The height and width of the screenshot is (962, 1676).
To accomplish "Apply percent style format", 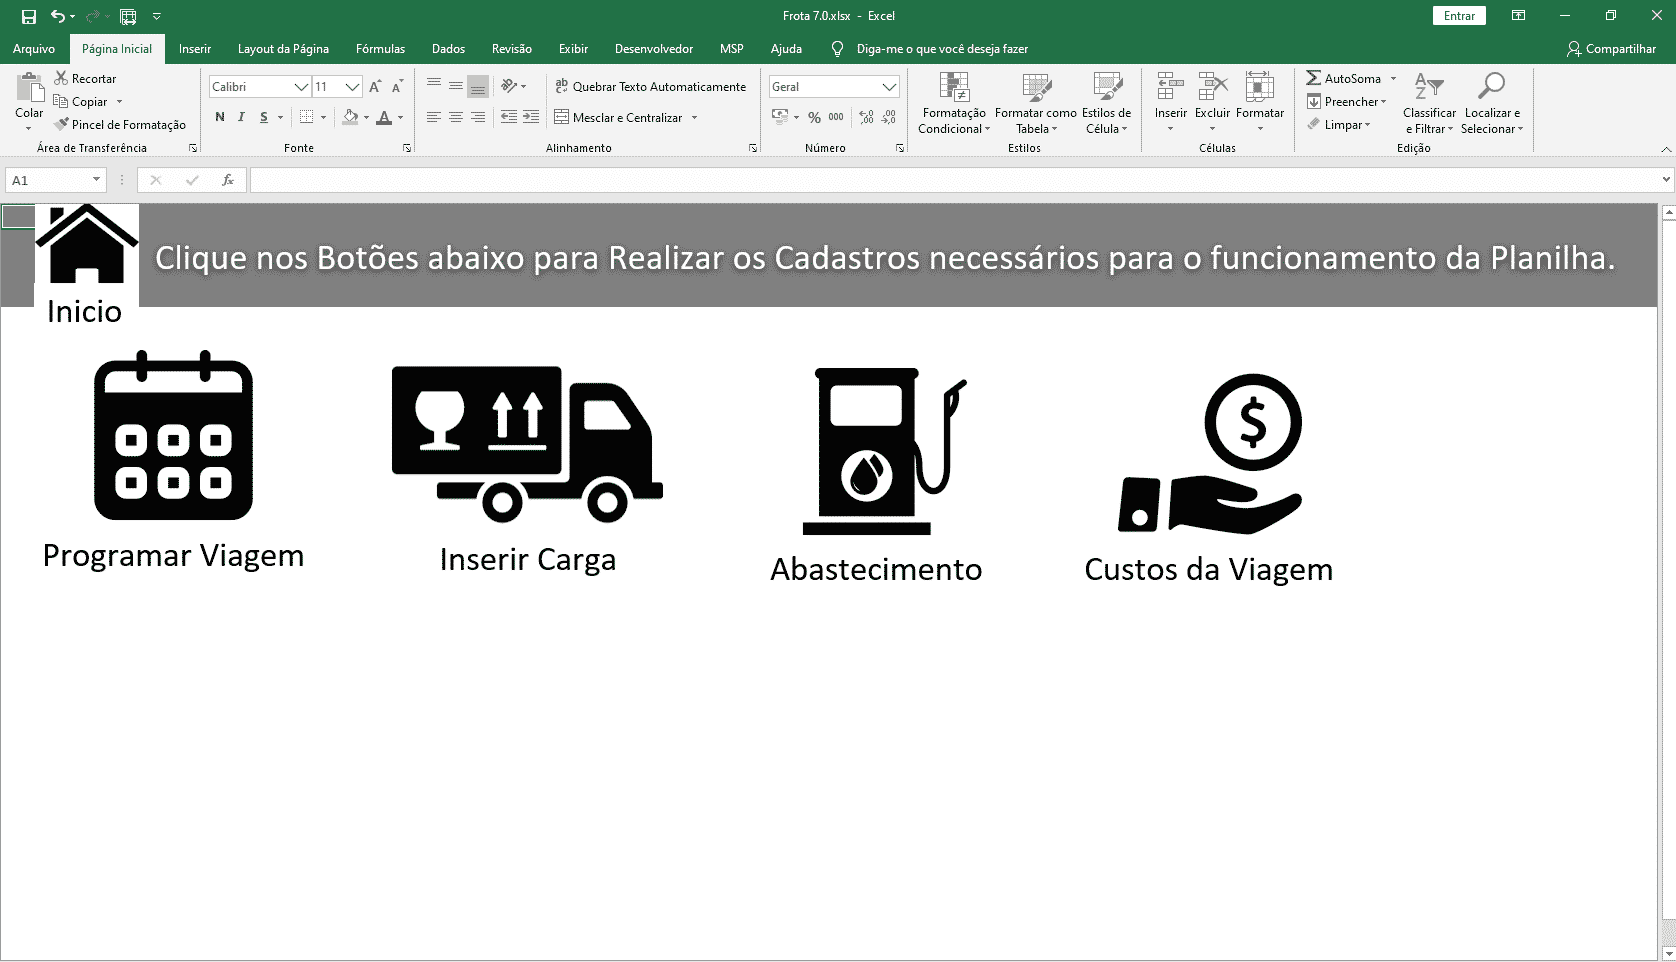I will coord(814,117).
